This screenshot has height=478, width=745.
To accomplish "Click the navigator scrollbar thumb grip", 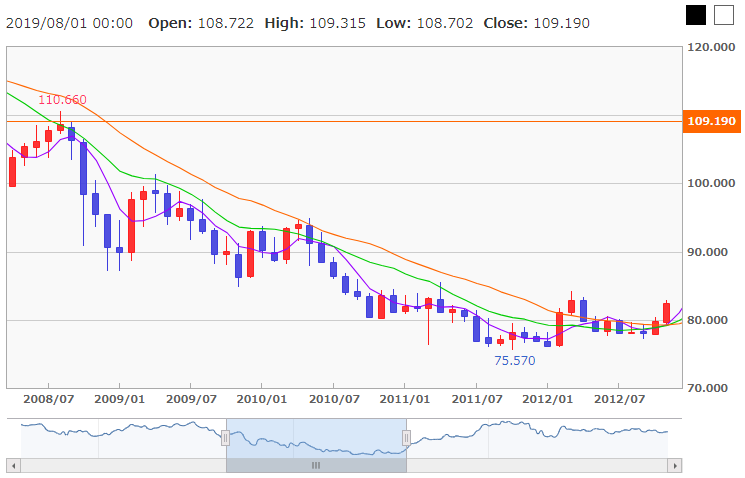I will click(316, 466).
